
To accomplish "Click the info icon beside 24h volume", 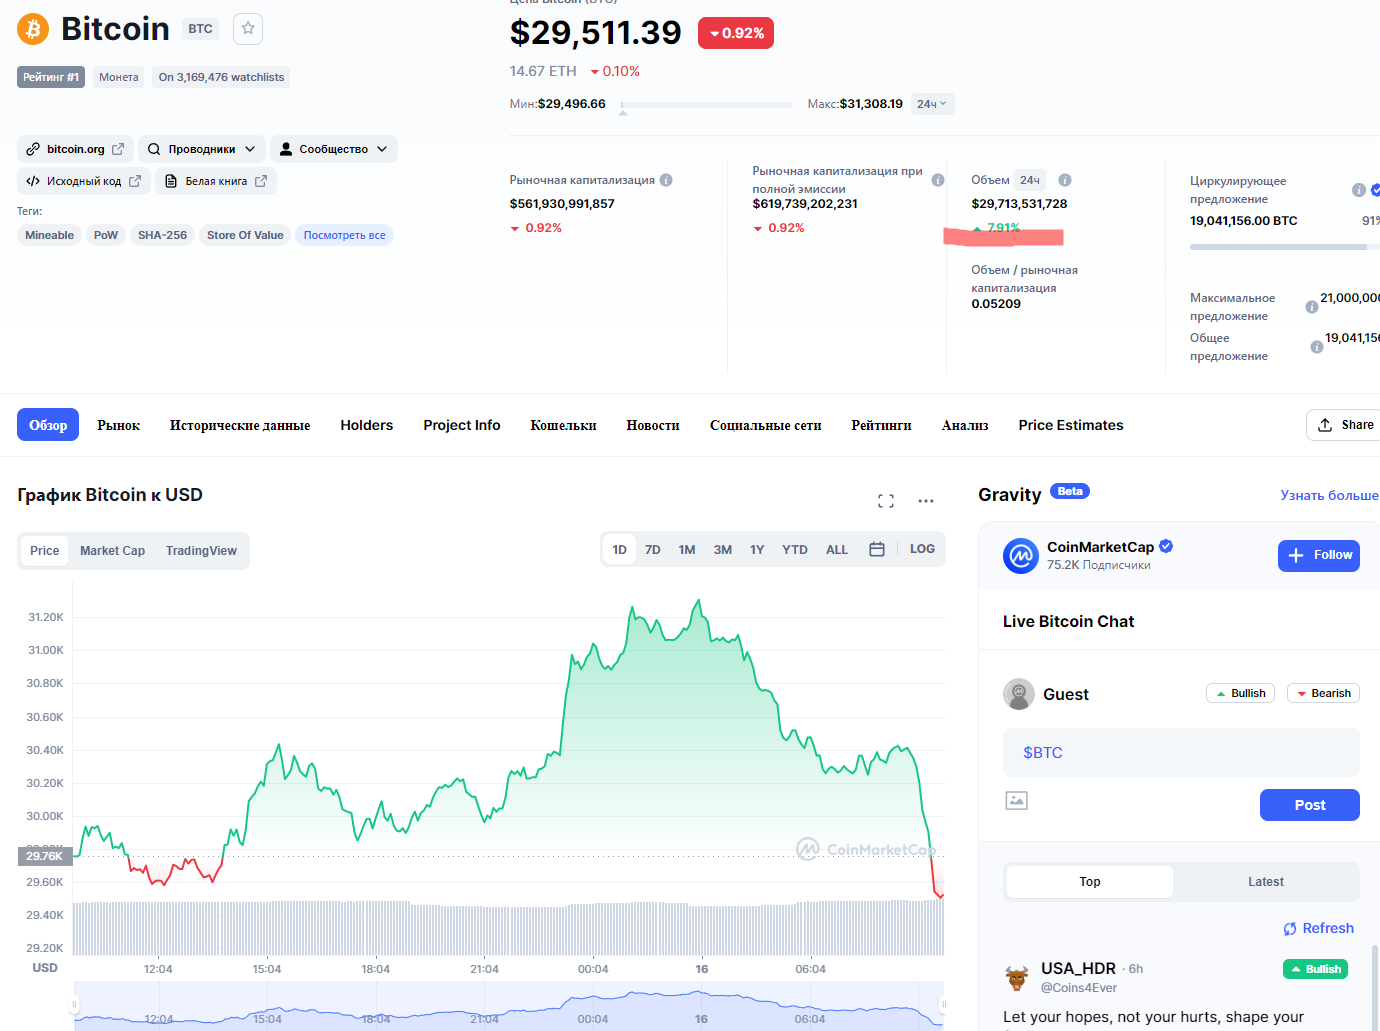I will point(1065,180).
